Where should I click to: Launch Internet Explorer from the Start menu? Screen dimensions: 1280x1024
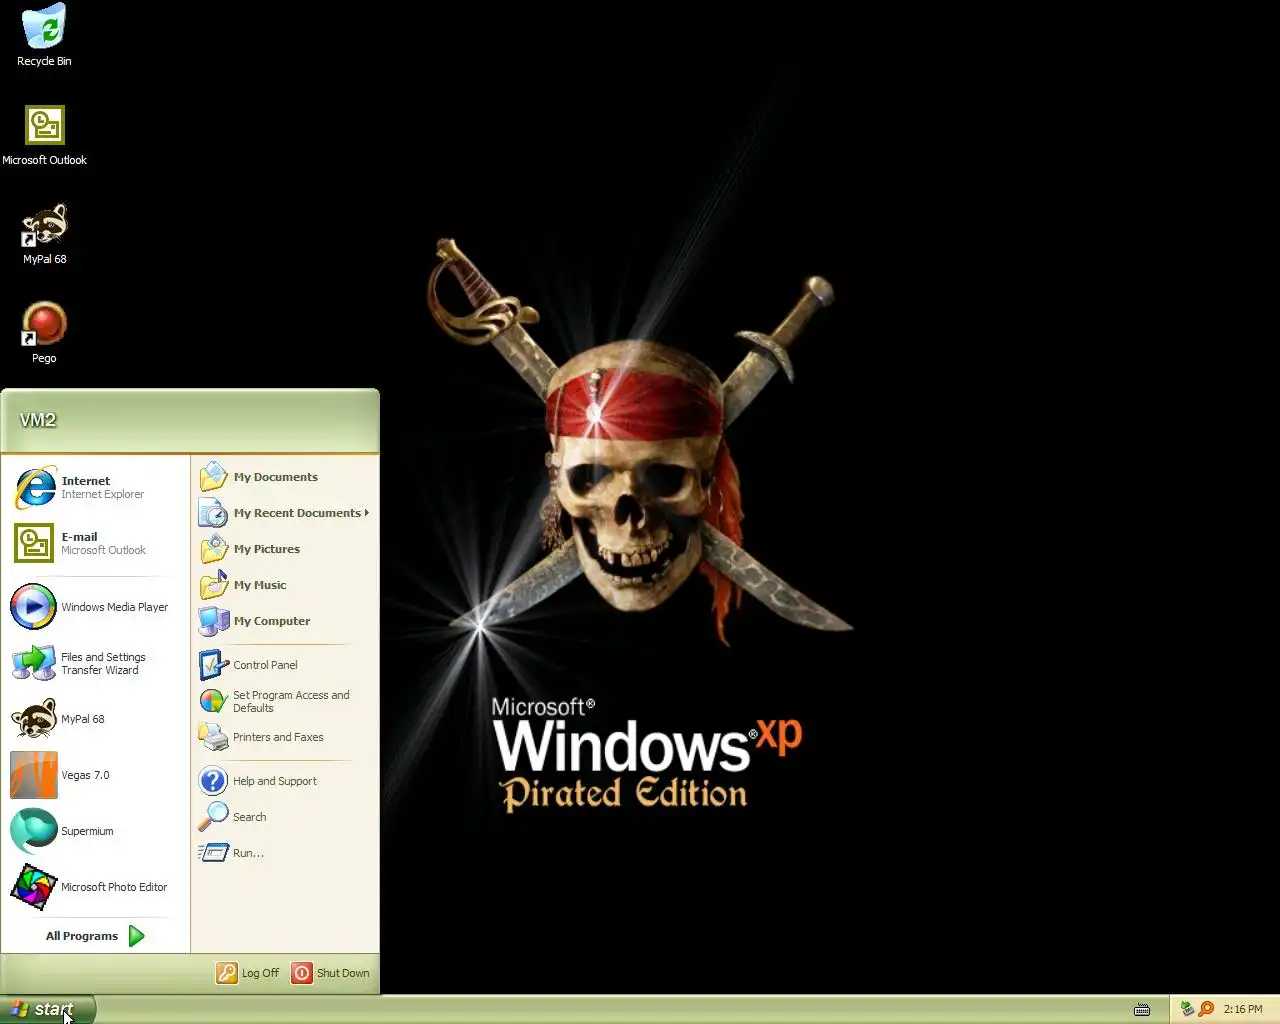(x=96, y=487)
